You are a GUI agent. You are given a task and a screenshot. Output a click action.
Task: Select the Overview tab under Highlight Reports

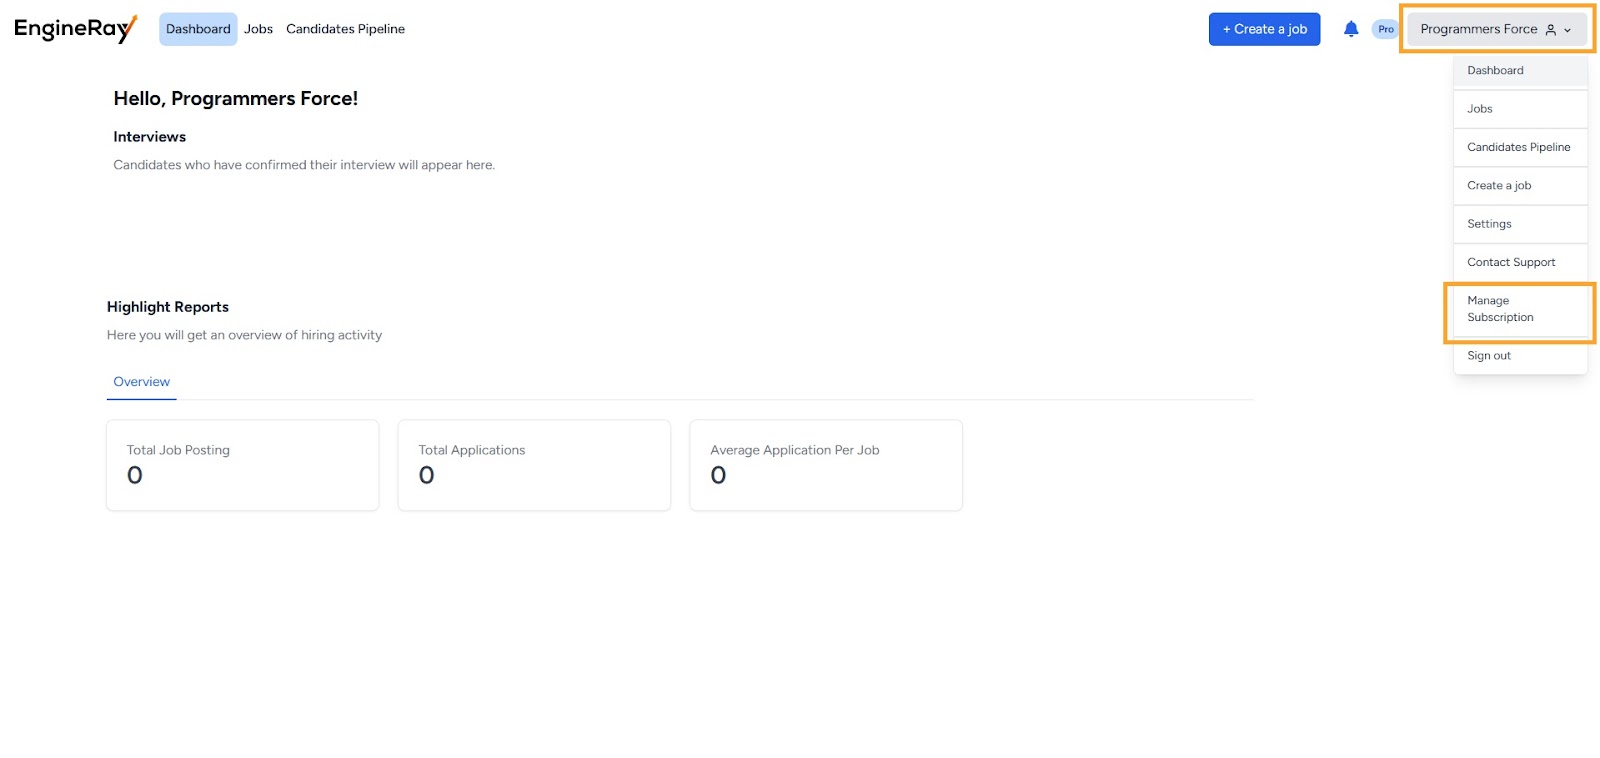click(x=141, y=382)
